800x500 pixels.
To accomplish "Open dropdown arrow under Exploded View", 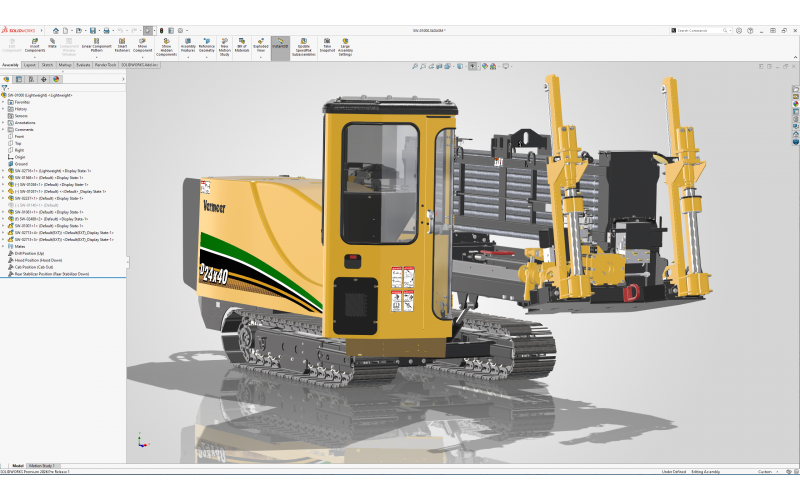I will click(261, 57).
